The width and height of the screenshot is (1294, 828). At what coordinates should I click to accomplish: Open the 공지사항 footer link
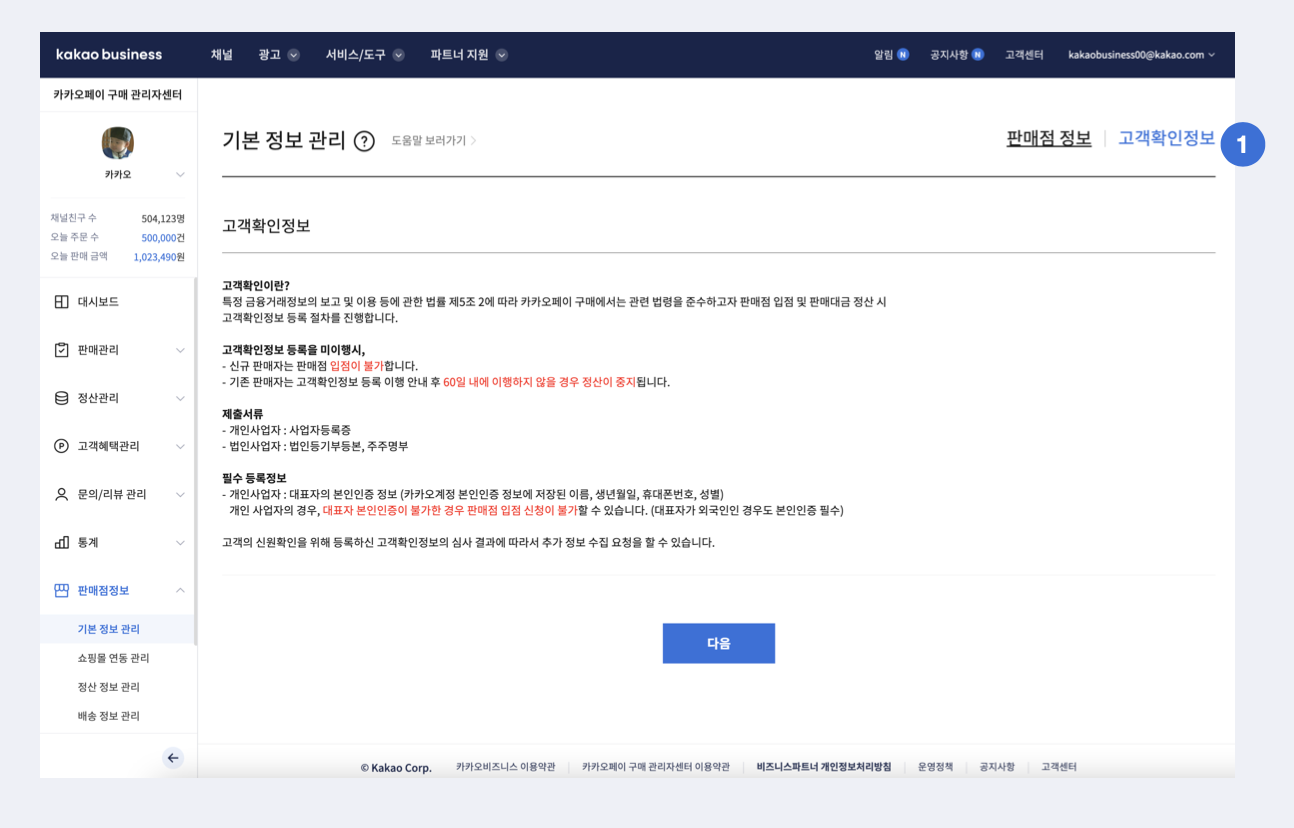(x=997, y=767)
